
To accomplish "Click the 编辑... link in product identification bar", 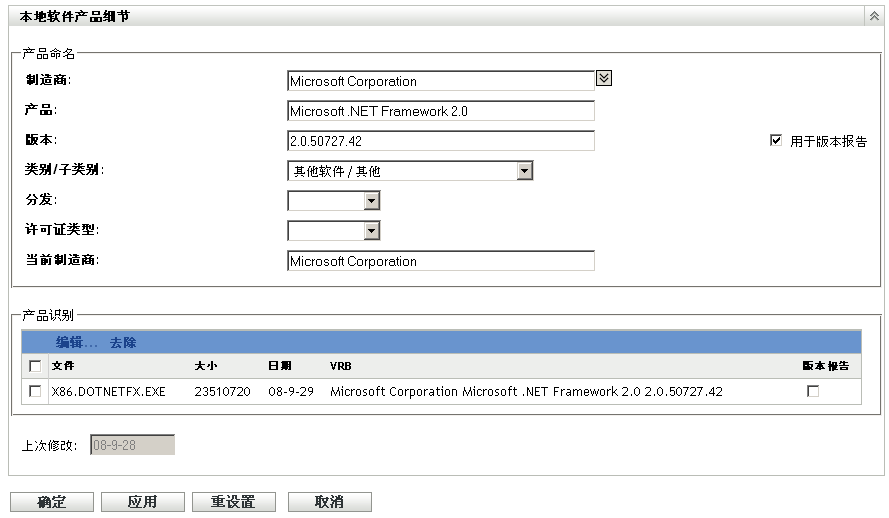I will [77, 342].
